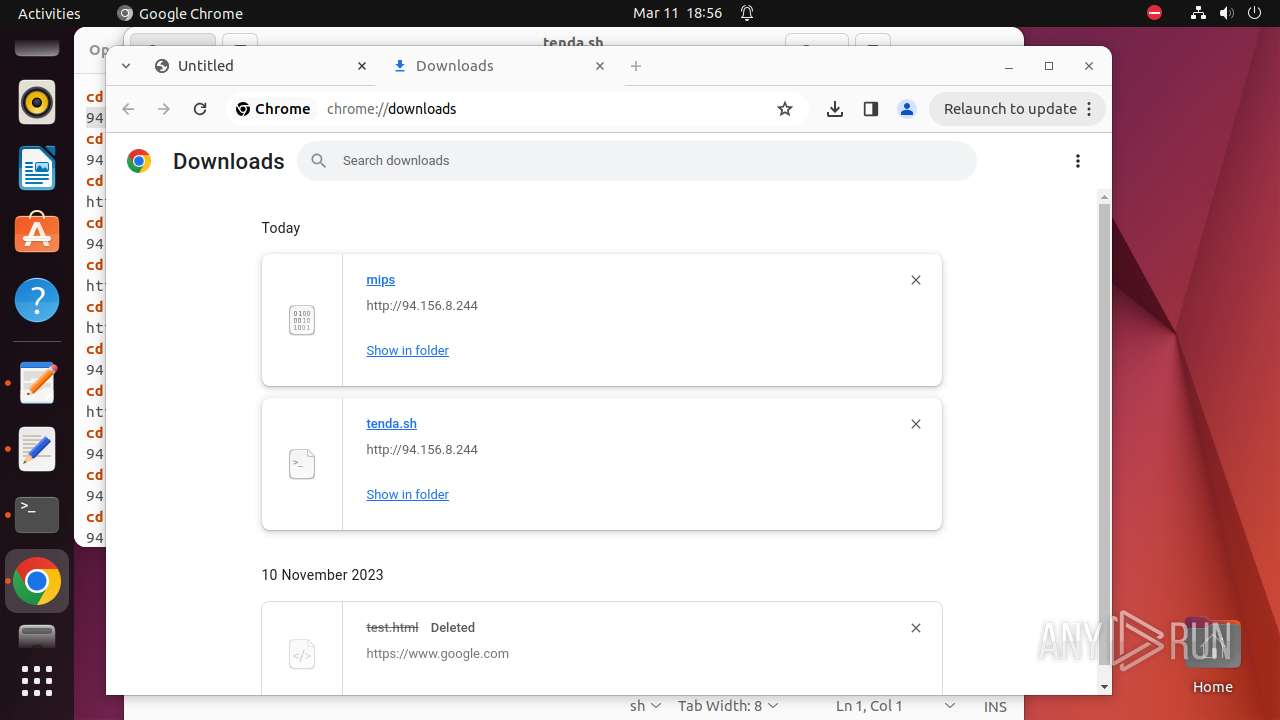Image resolution: width=1280 pixels, height=720 pixels.
Task: Click scroll down arrow of downloads page
Action: pyautogui.click(x=1104, y=687)
